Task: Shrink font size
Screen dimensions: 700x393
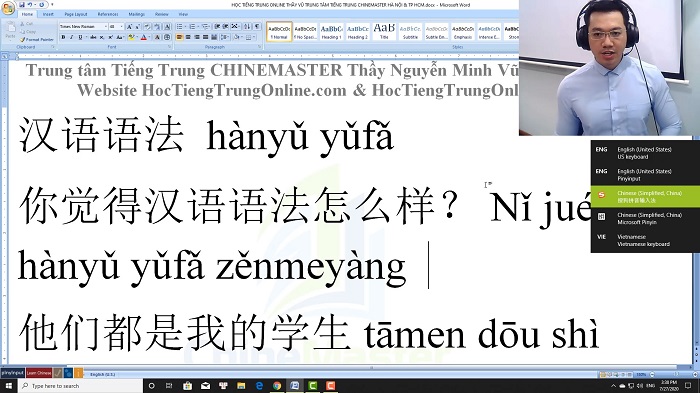Action: tap(138, 27)
